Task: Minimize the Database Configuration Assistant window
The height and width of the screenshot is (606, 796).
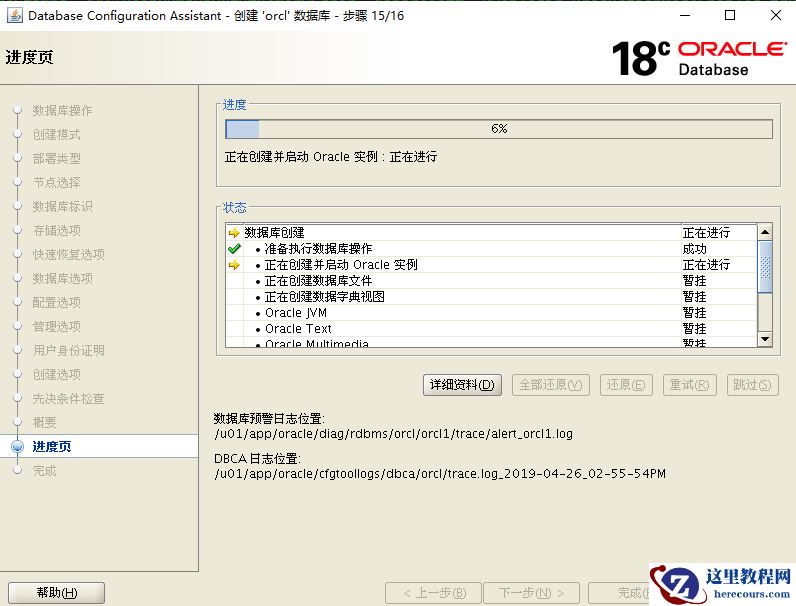Action: [685, 15]
